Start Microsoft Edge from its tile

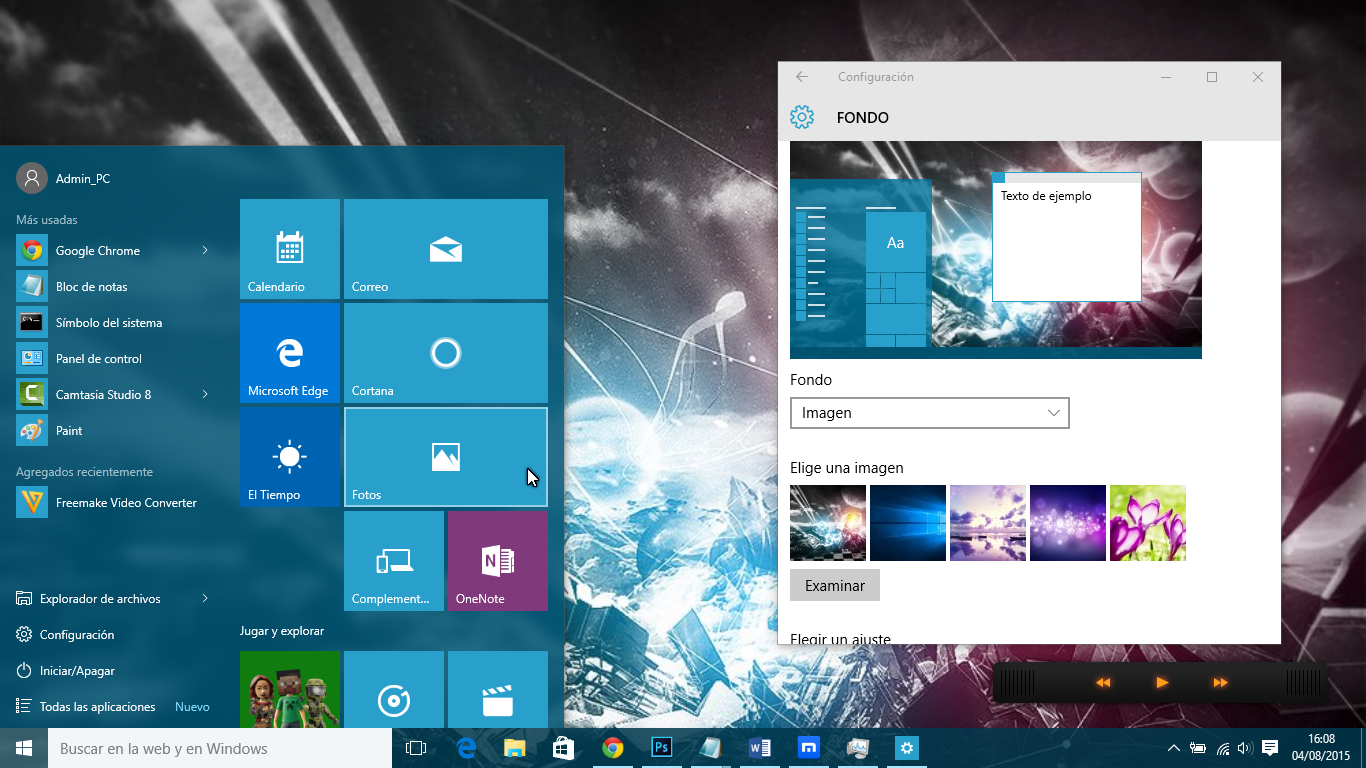tap(289, 352)
